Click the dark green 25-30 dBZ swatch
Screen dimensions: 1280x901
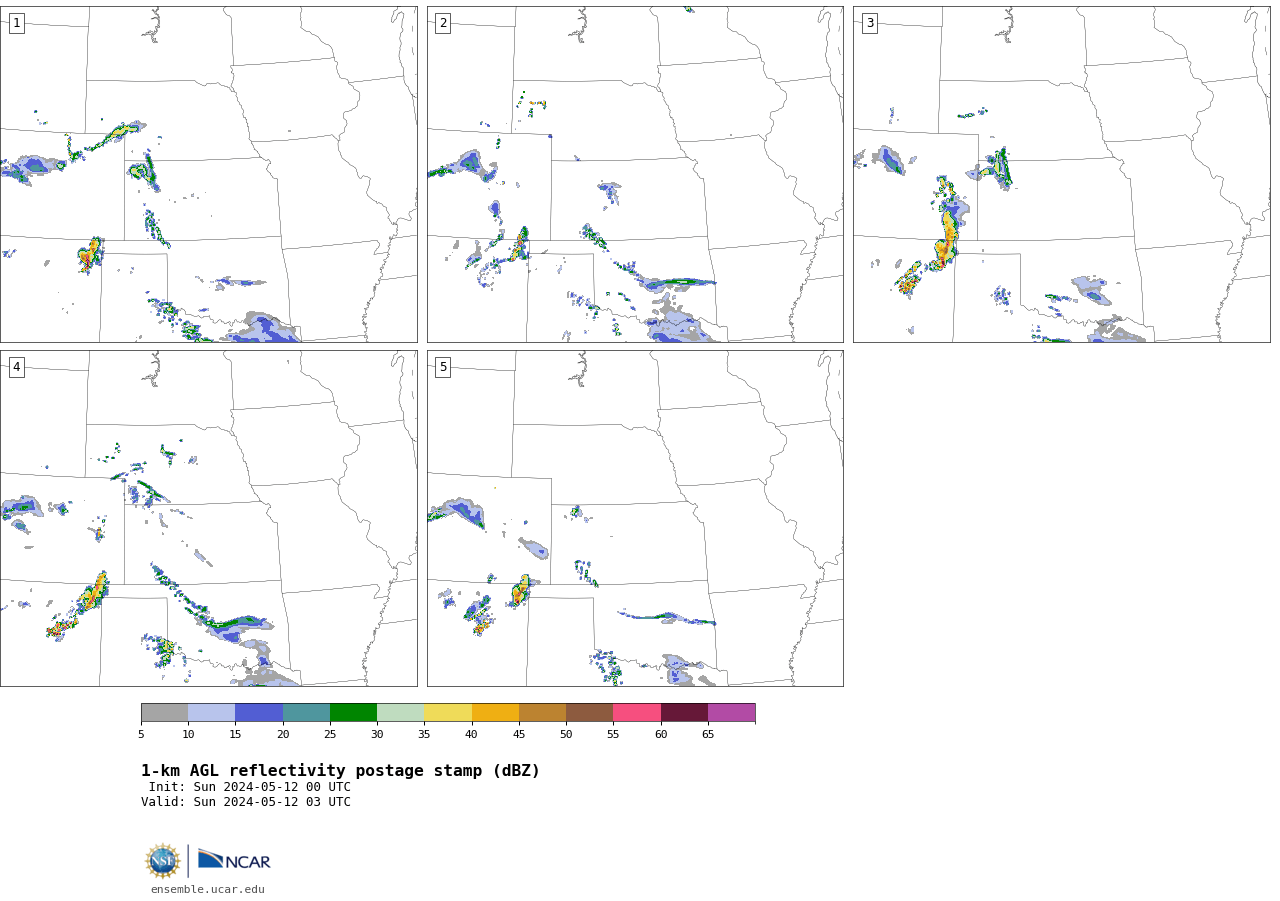pyautogui.click(x=353, y=713)
